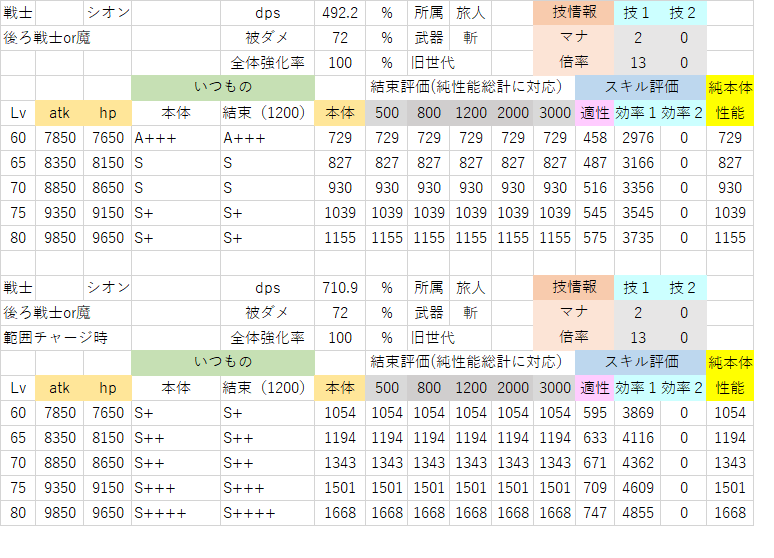Select 1501 in the yellow 純本体性能 column
774x558 pixels.
click(x=730, y=488)
